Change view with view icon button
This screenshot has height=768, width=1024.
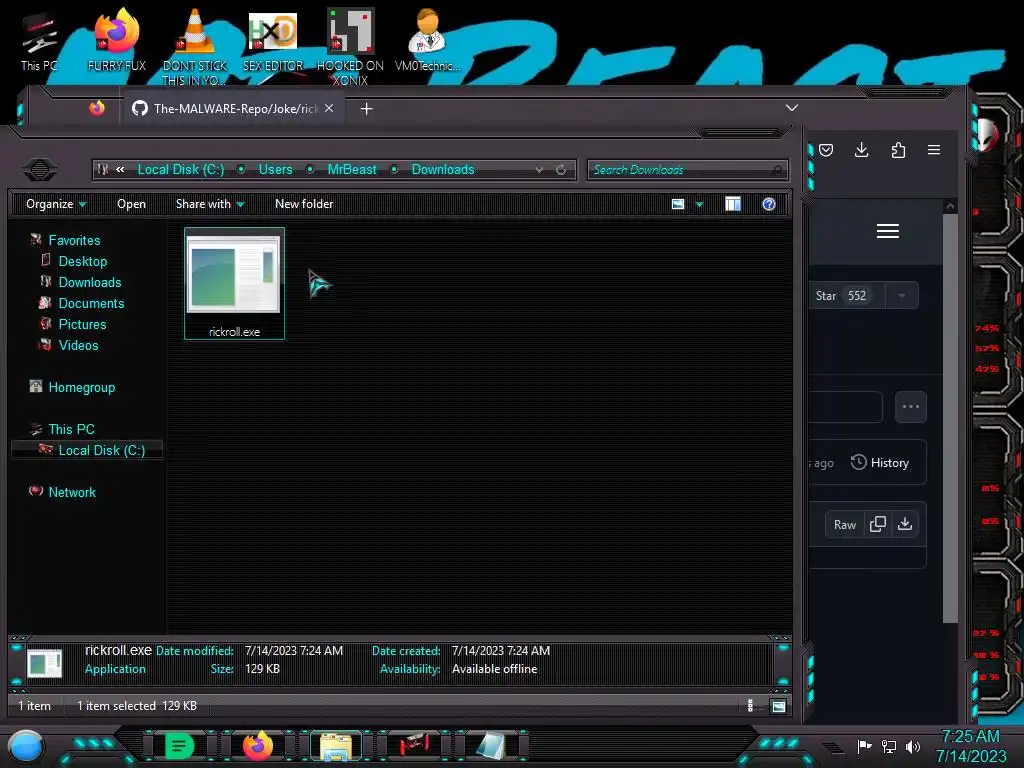[678, 204]
